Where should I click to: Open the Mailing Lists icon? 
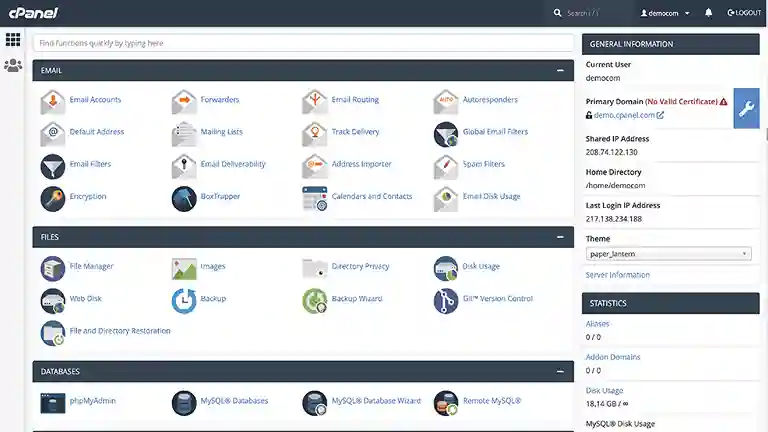click(184, 134)
